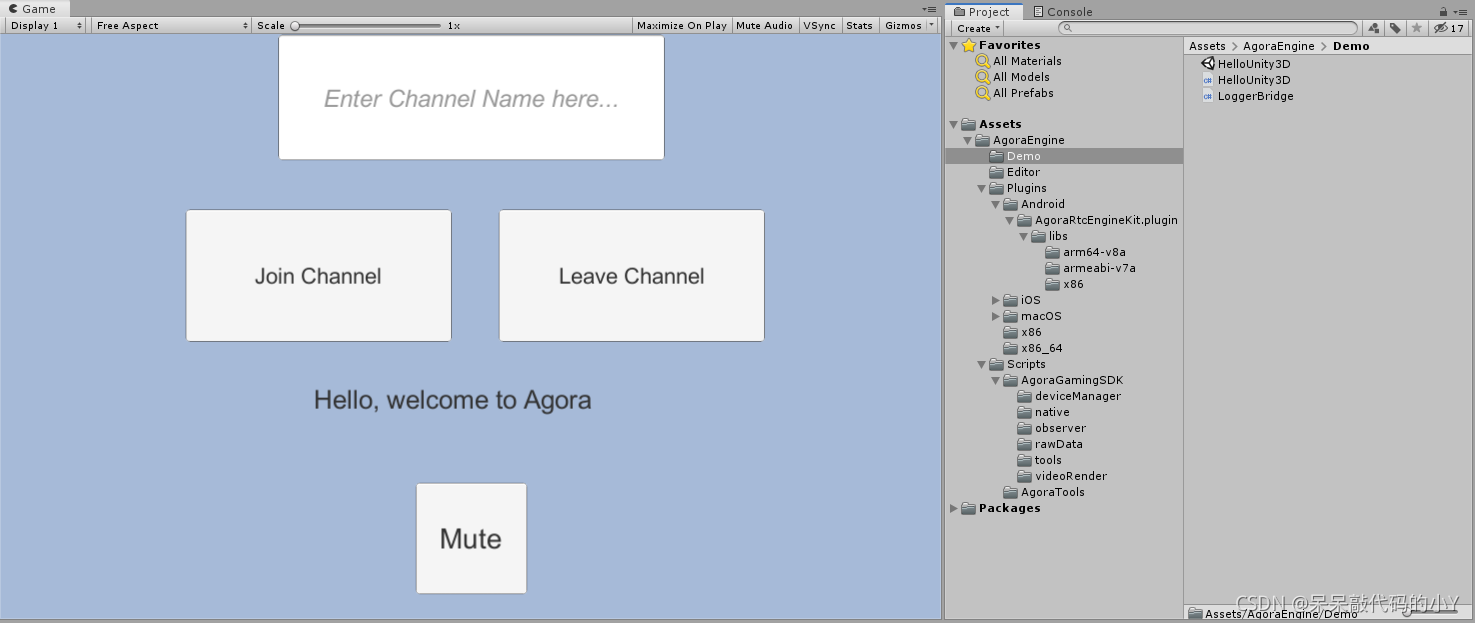Toggle Maximize On Play
The width and height of the screenshot is (1475, 623).
tap(682, 26)
